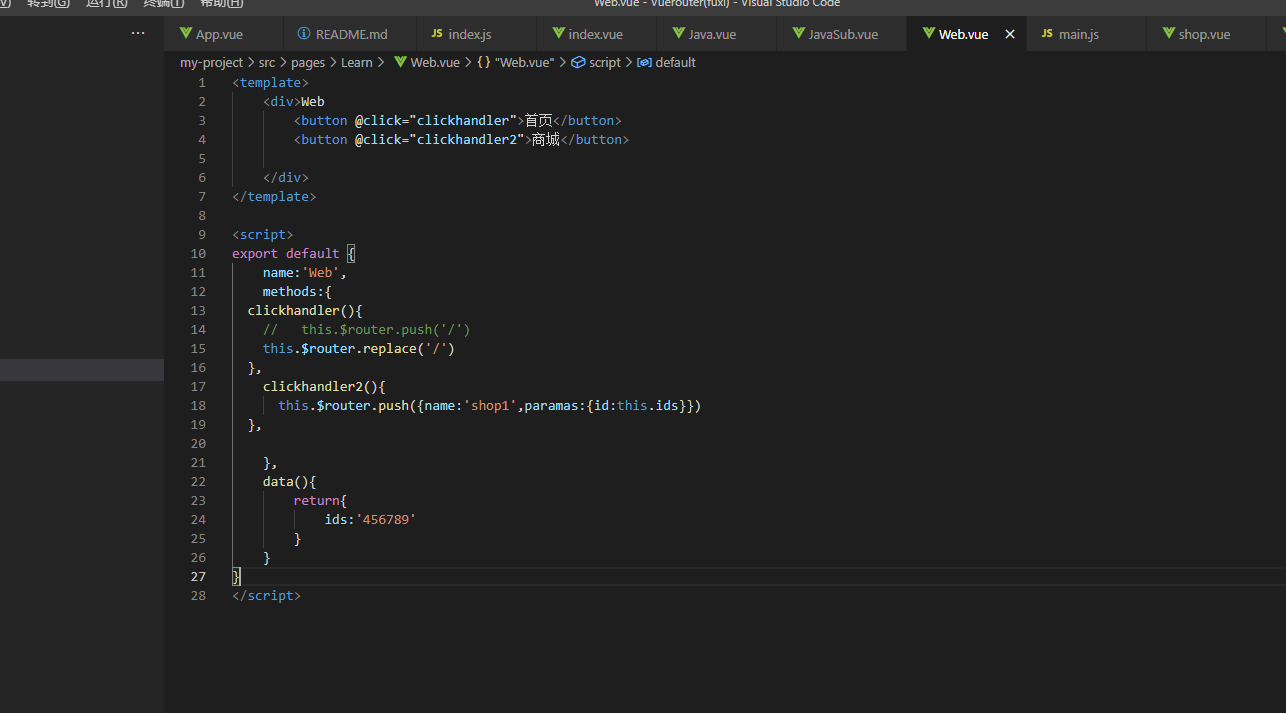Click the JS icon on main.js tab
Image resolution: width=1286 pixels, height=713 pixels.
click(1047, 33)
